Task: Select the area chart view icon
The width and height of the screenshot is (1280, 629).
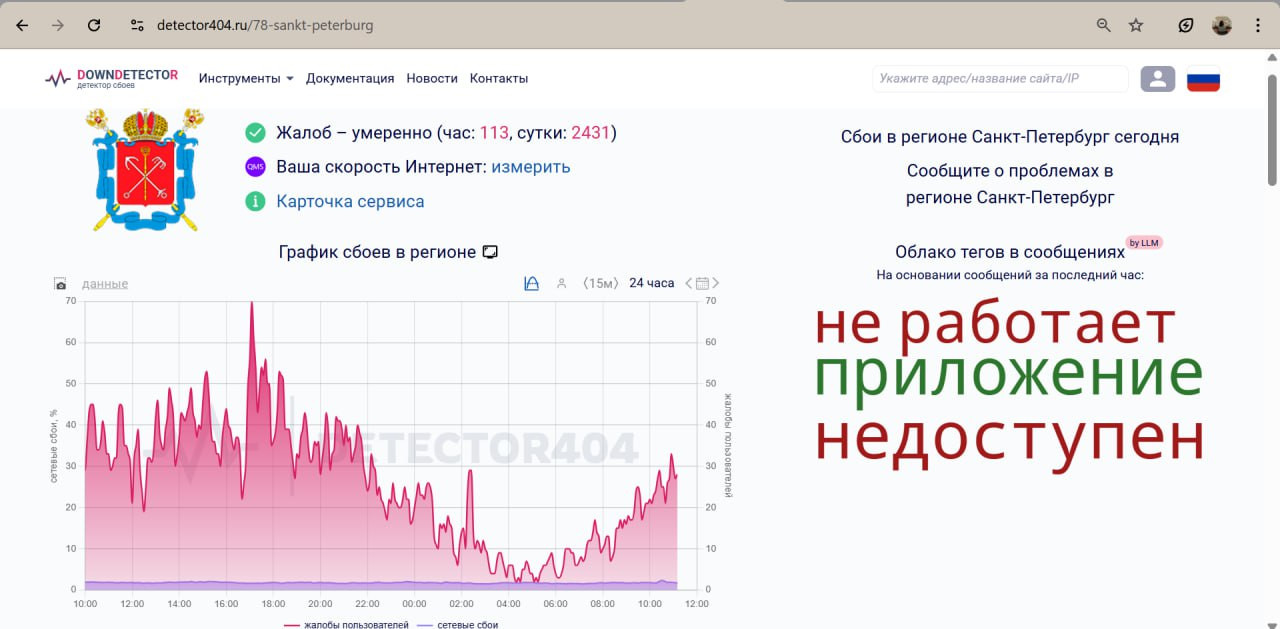Action: tap(532, 284)
